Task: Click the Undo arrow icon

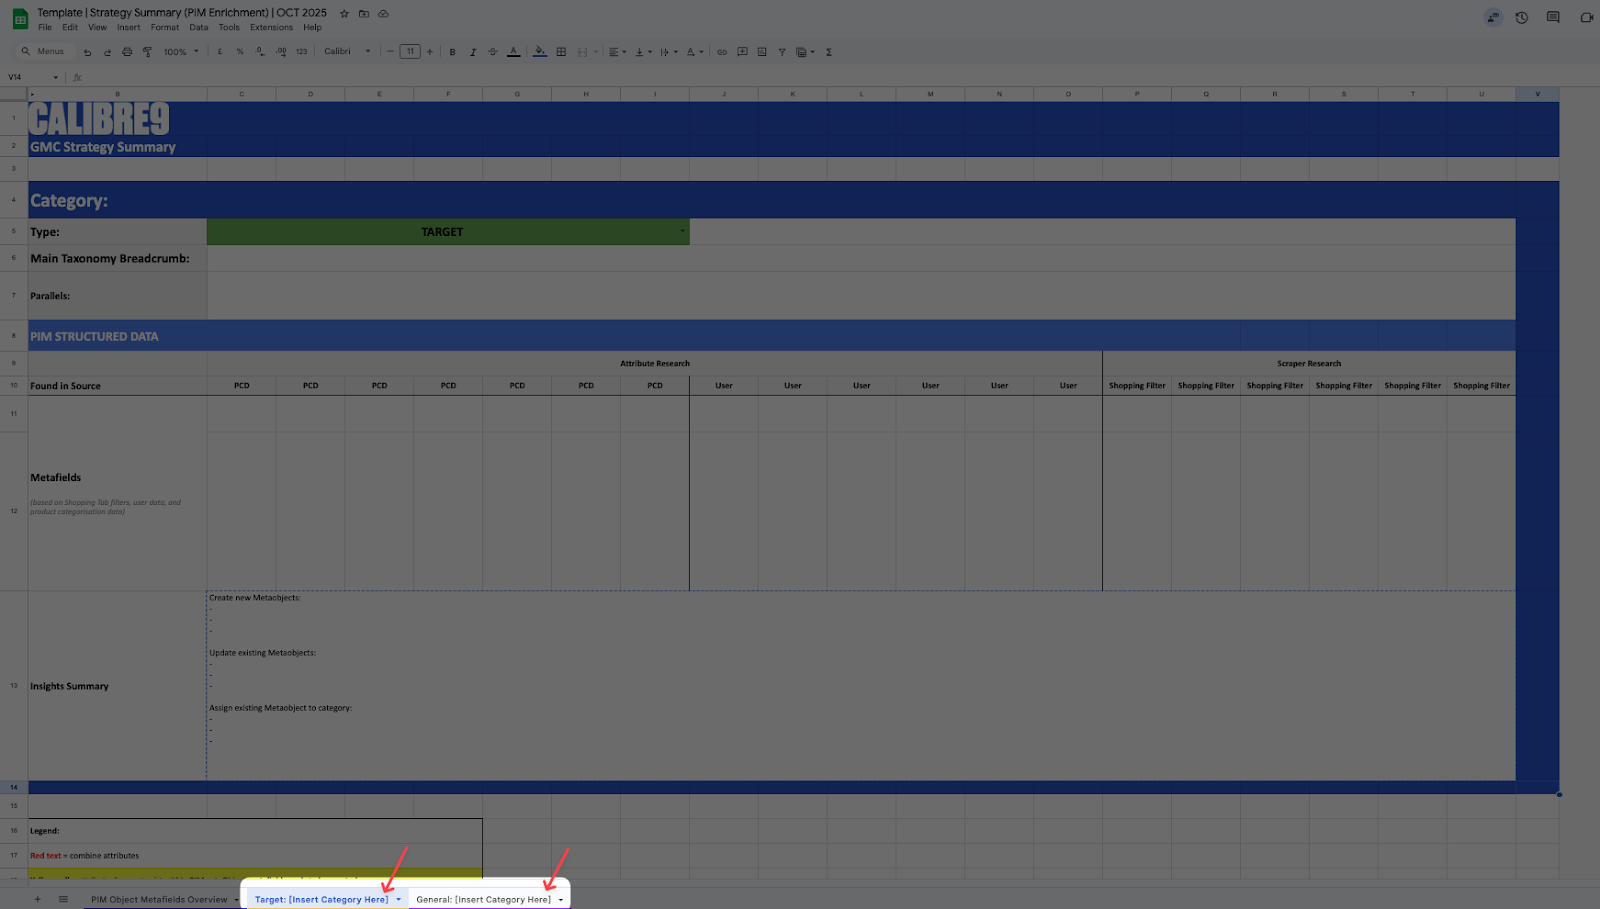Action: 87,52
